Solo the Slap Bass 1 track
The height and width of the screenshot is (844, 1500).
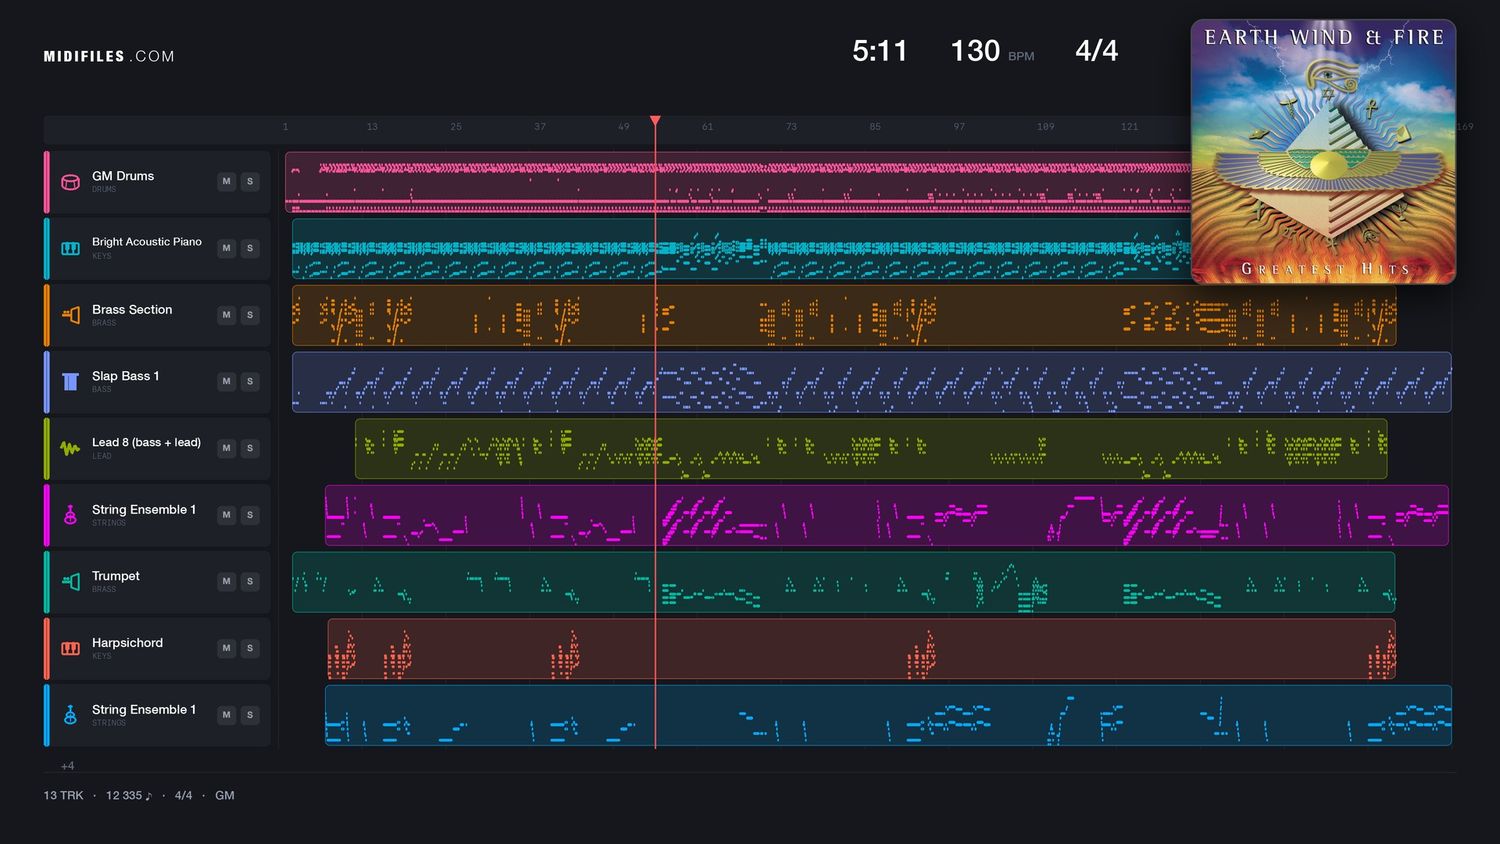click(250, 381)
